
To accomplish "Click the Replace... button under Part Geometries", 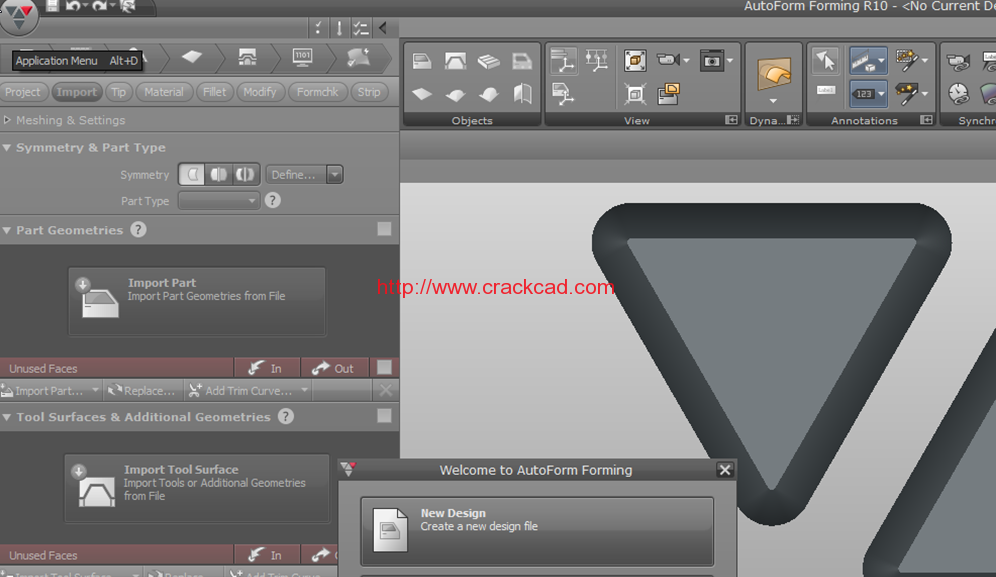I will pyautogui.click(x=142, y=390).
